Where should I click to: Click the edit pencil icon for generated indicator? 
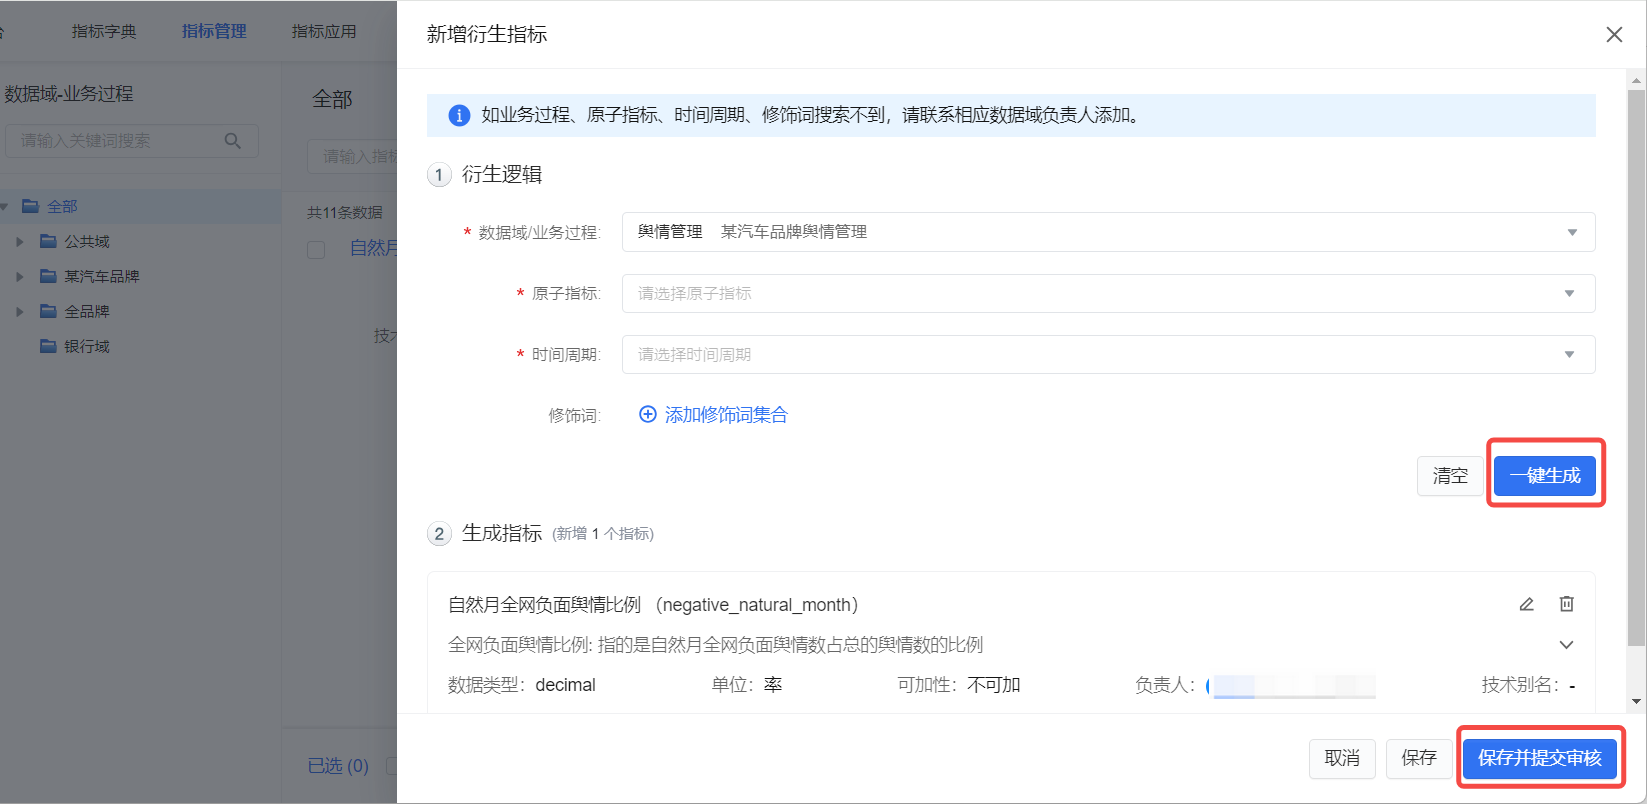1526,604
